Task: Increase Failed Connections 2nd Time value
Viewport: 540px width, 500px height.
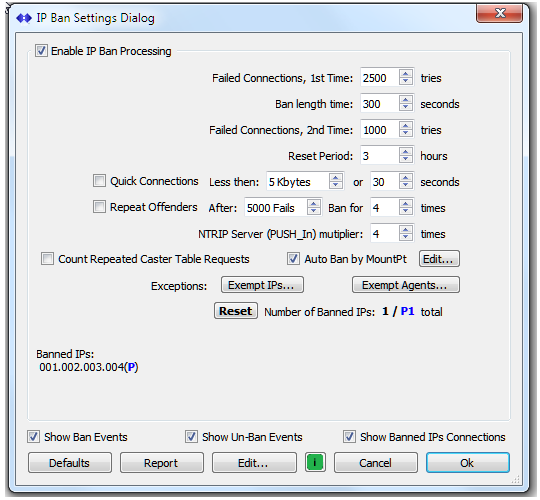Action: [x=406, y=126]
